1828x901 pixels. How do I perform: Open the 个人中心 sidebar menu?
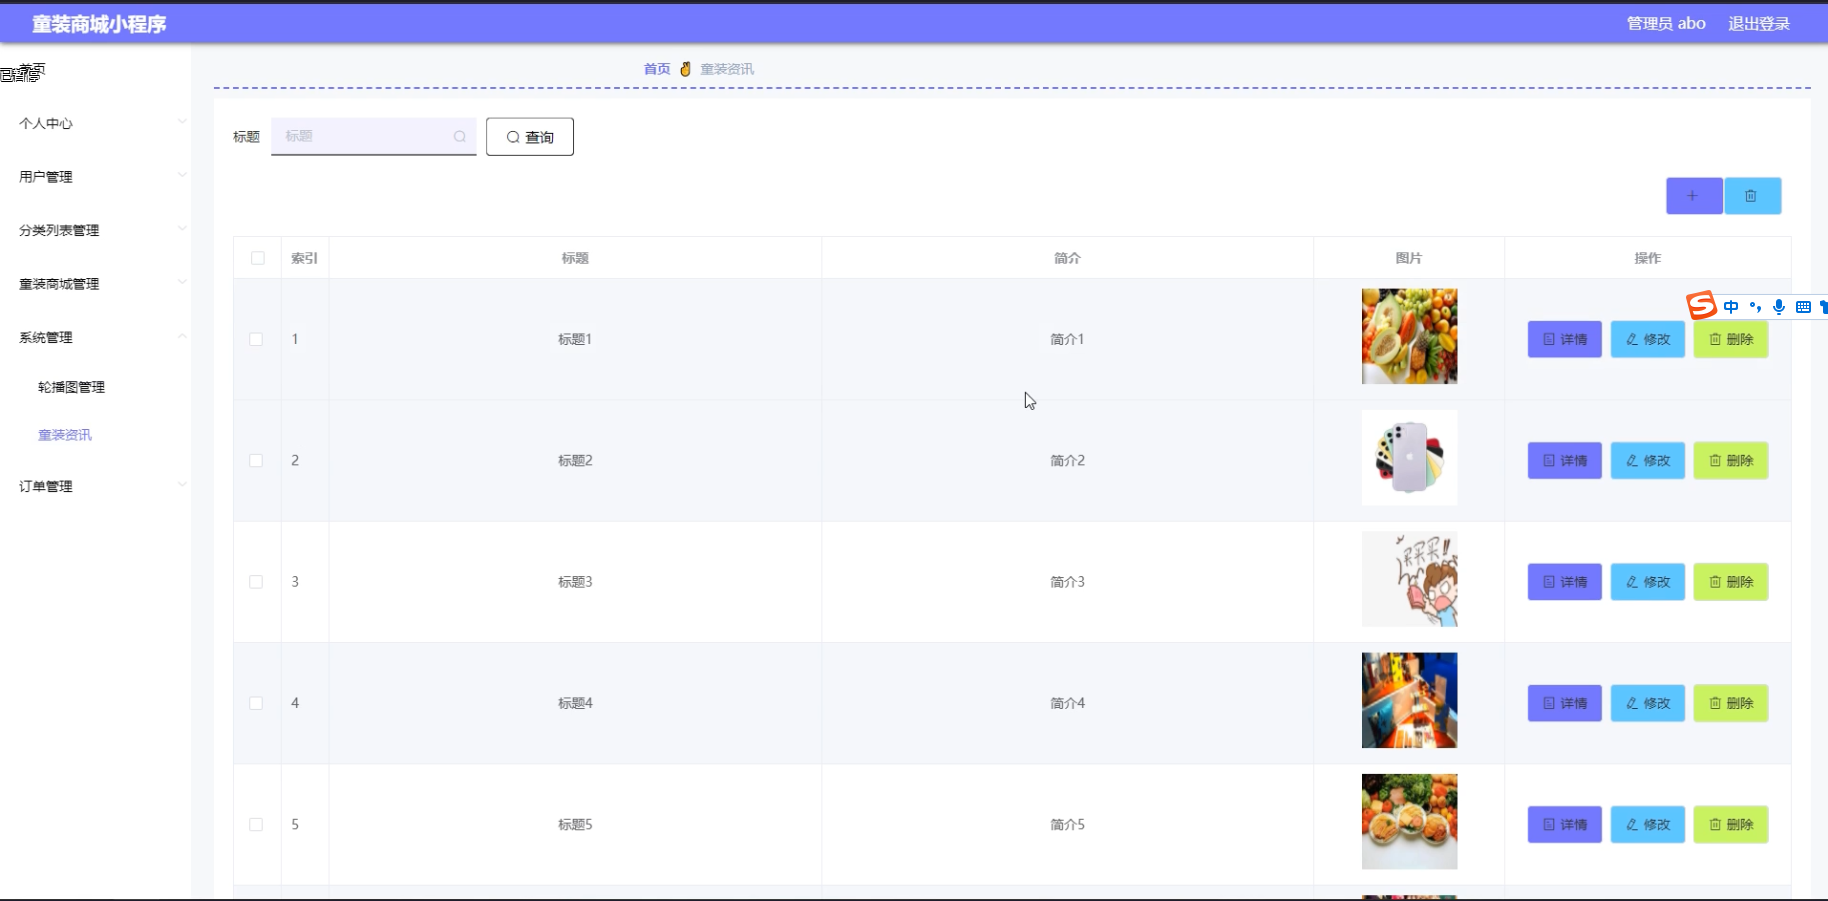tap(95, 123)
